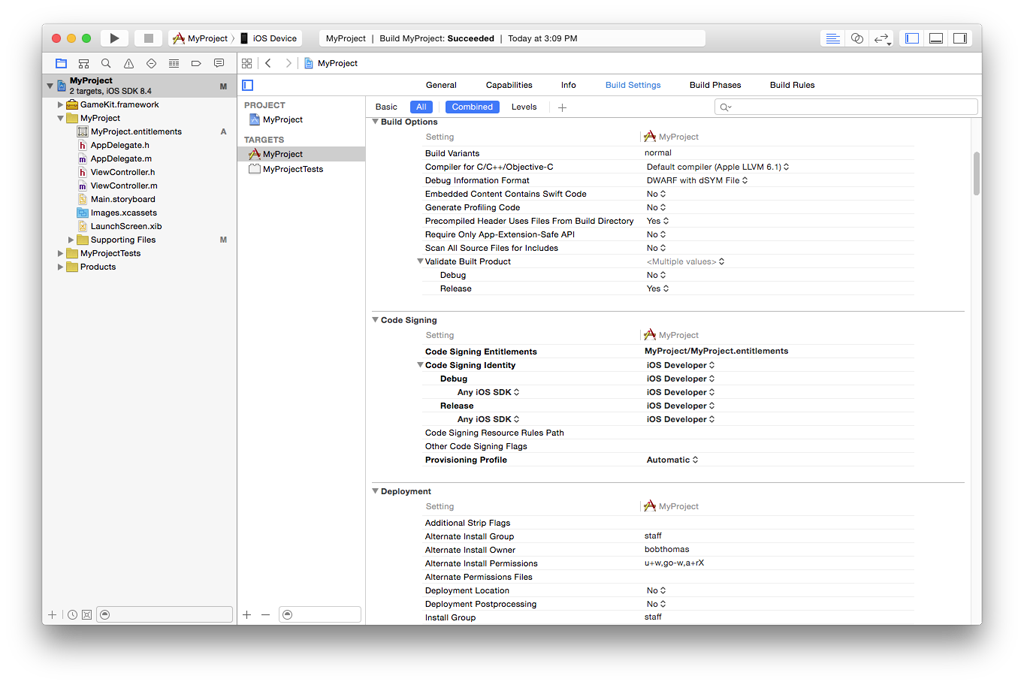
Task: Select the Basic settings filter
Action: coord(386,107)
